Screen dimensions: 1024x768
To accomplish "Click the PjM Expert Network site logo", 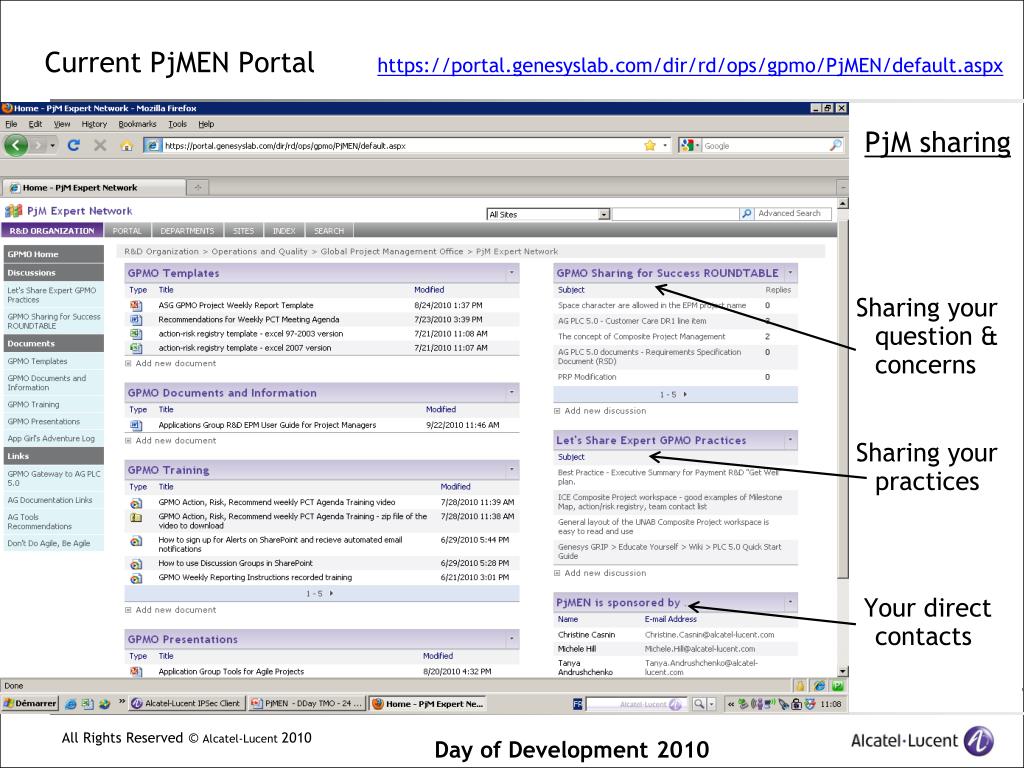I will point(14,211).
